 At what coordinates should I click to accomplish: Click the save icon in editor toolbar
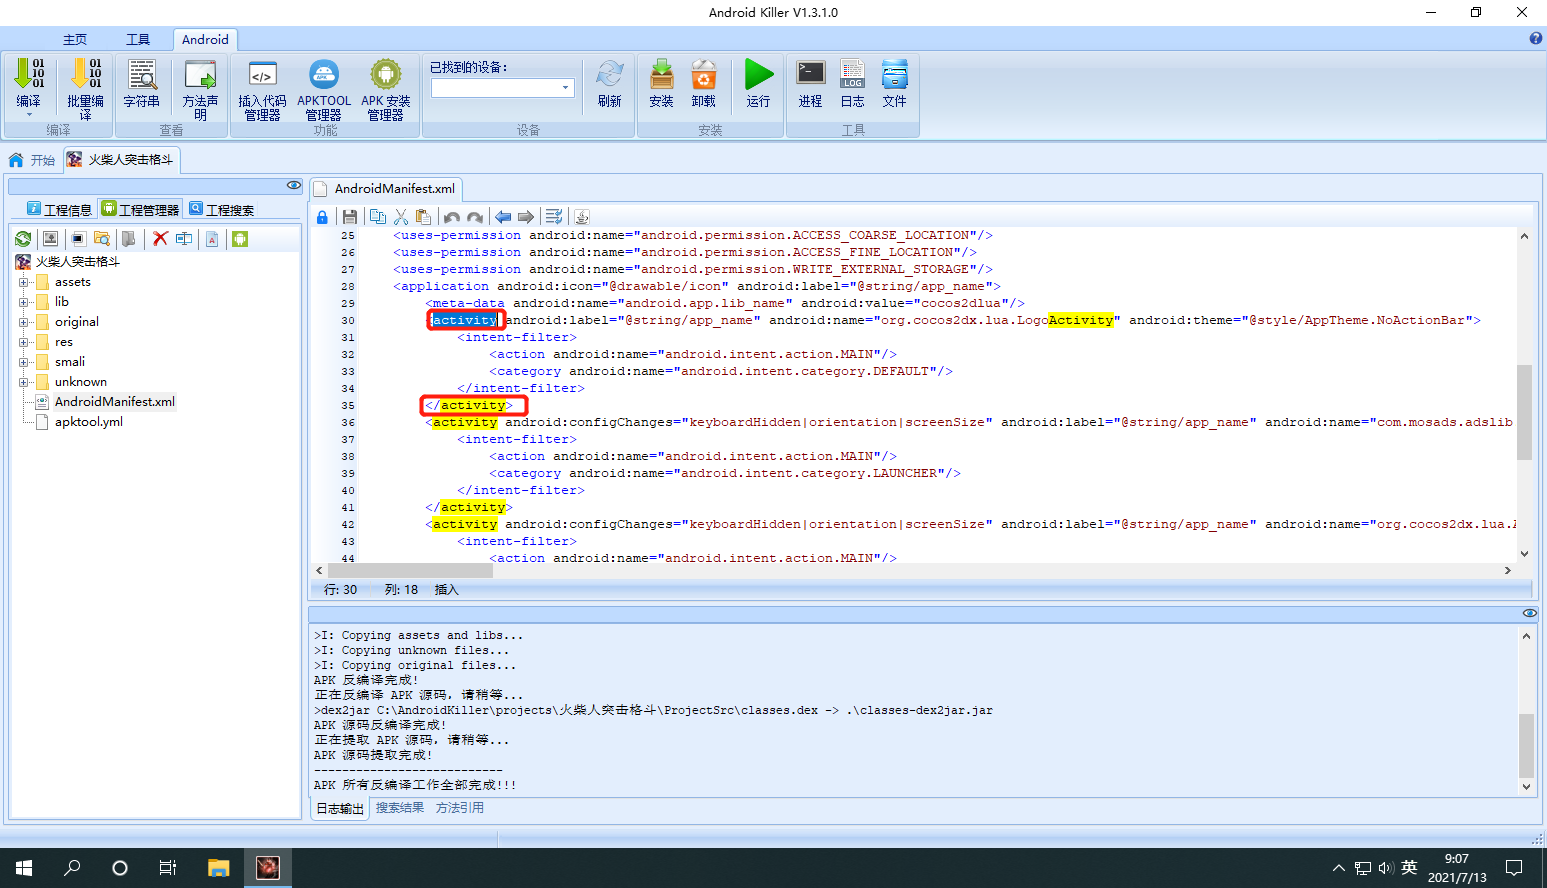click(349, 217)
